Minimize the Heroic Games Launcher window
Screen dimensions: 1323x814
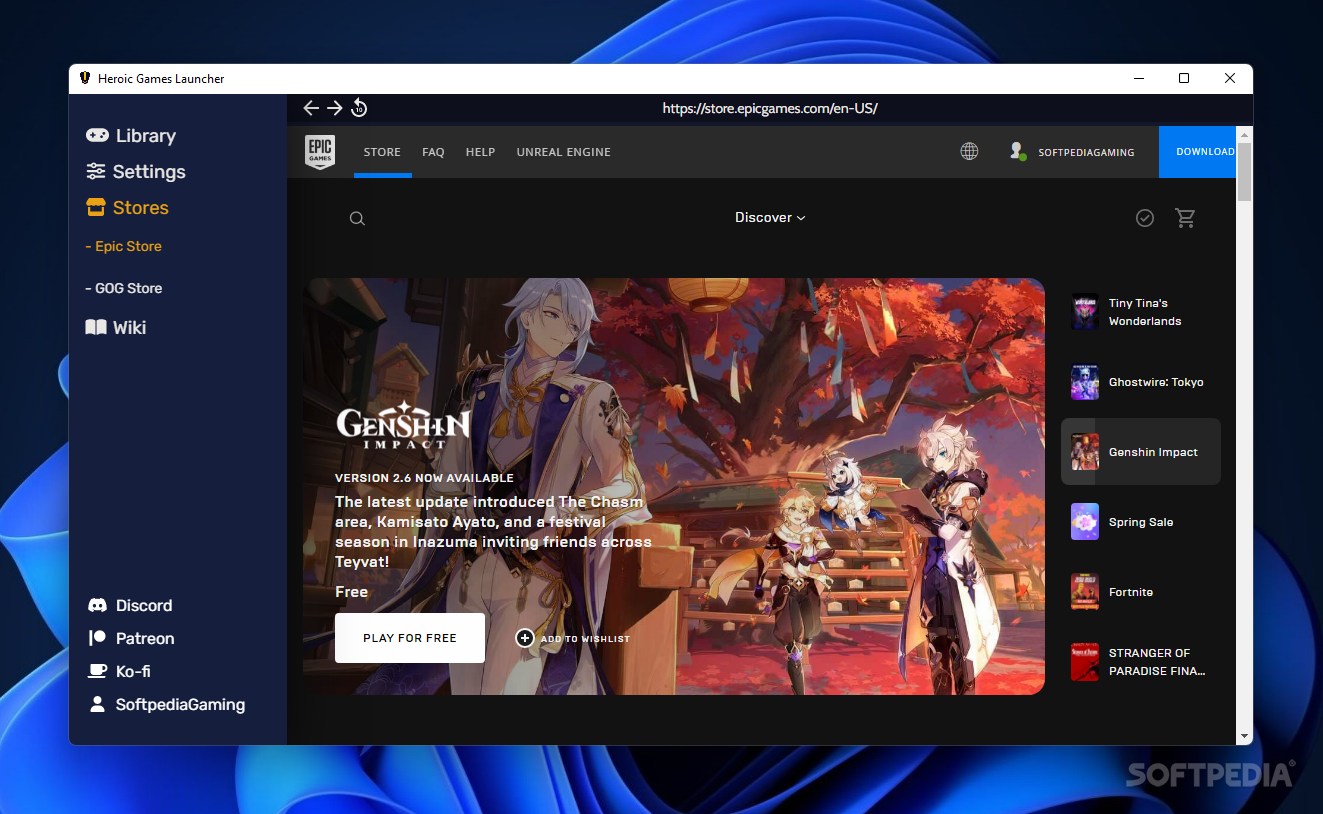(x=1139, y=78)
